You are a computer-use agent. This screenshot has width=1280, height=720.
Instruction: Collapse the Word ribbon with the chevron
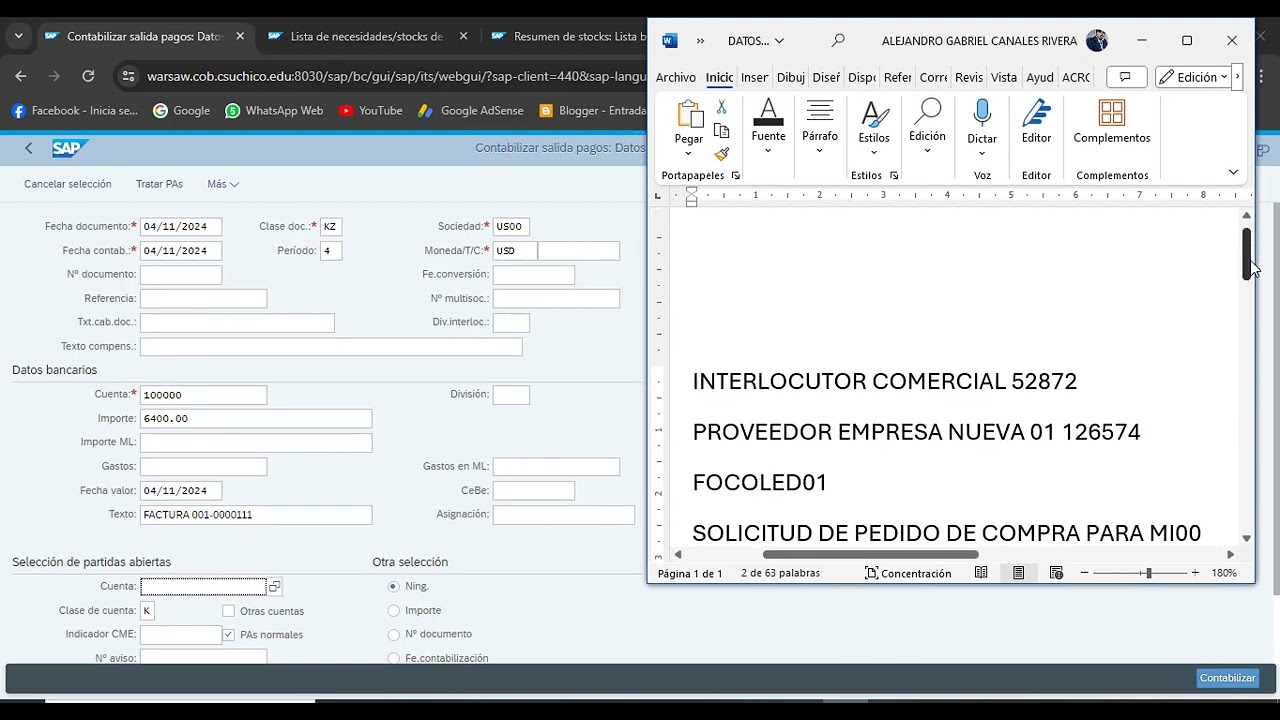pyautogui.click(x=1233, y=172)
